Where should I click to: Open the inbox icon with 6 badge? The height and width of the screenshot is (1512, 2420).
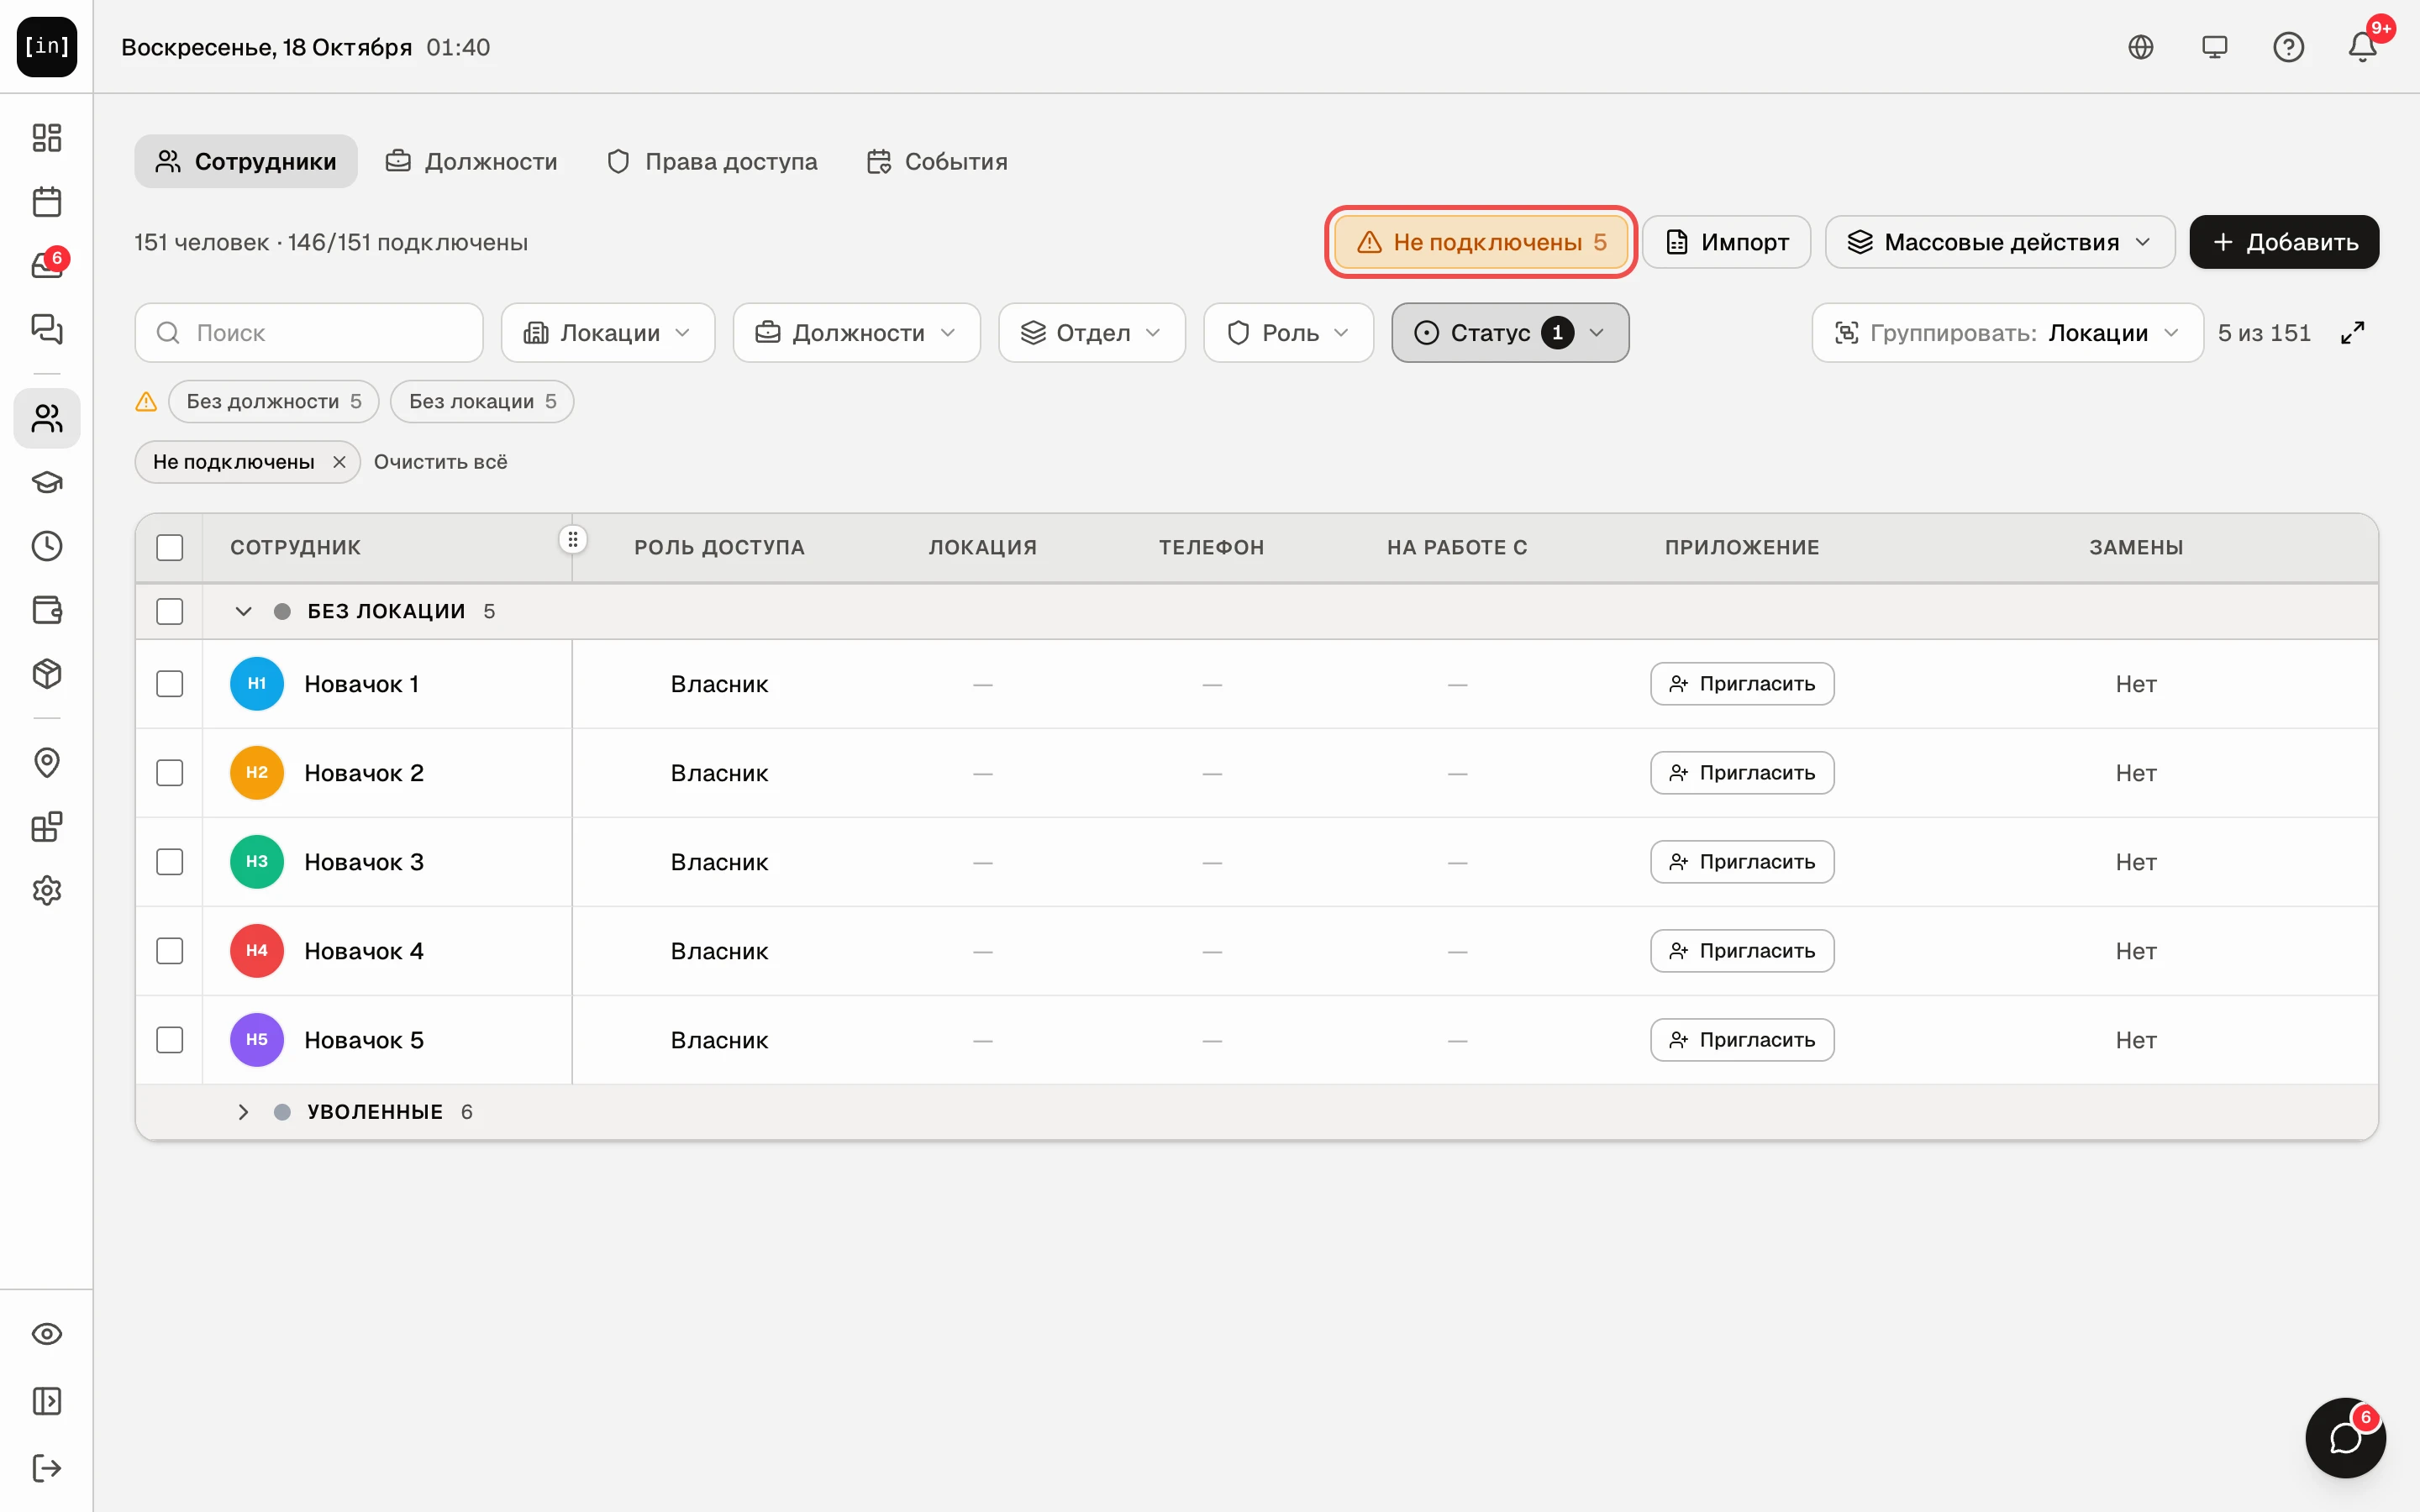coord(46,265)
